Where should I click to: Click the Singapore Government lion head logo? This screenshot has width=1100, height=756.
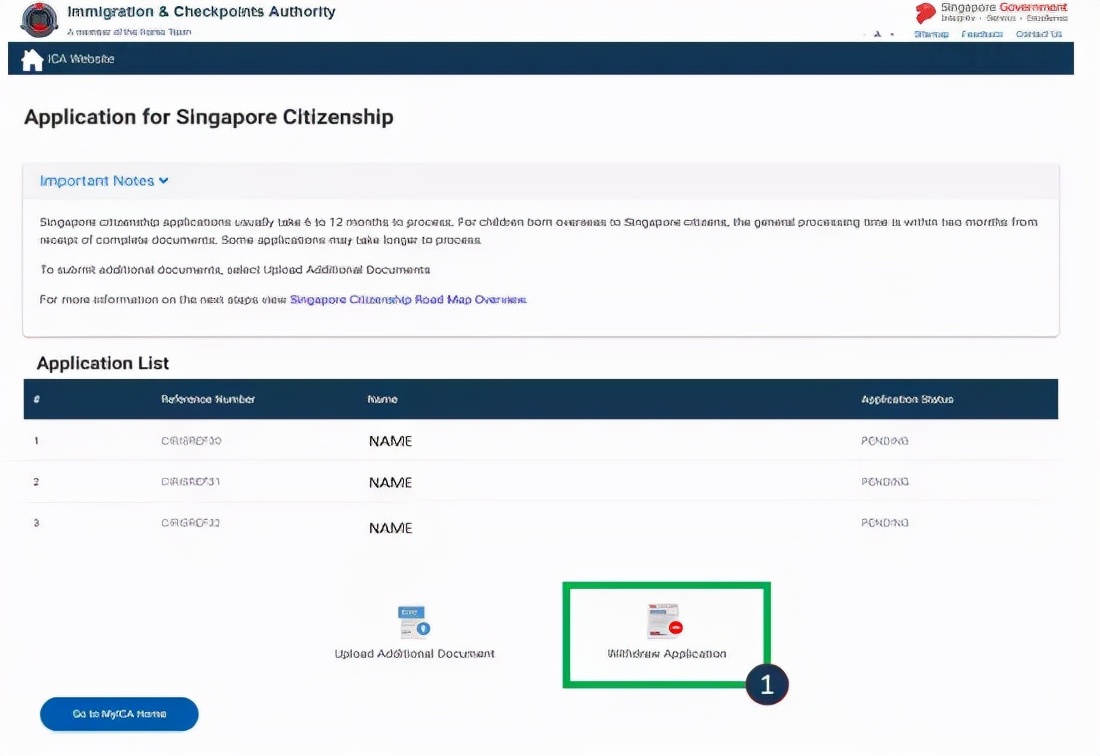(x=925, y=13)
